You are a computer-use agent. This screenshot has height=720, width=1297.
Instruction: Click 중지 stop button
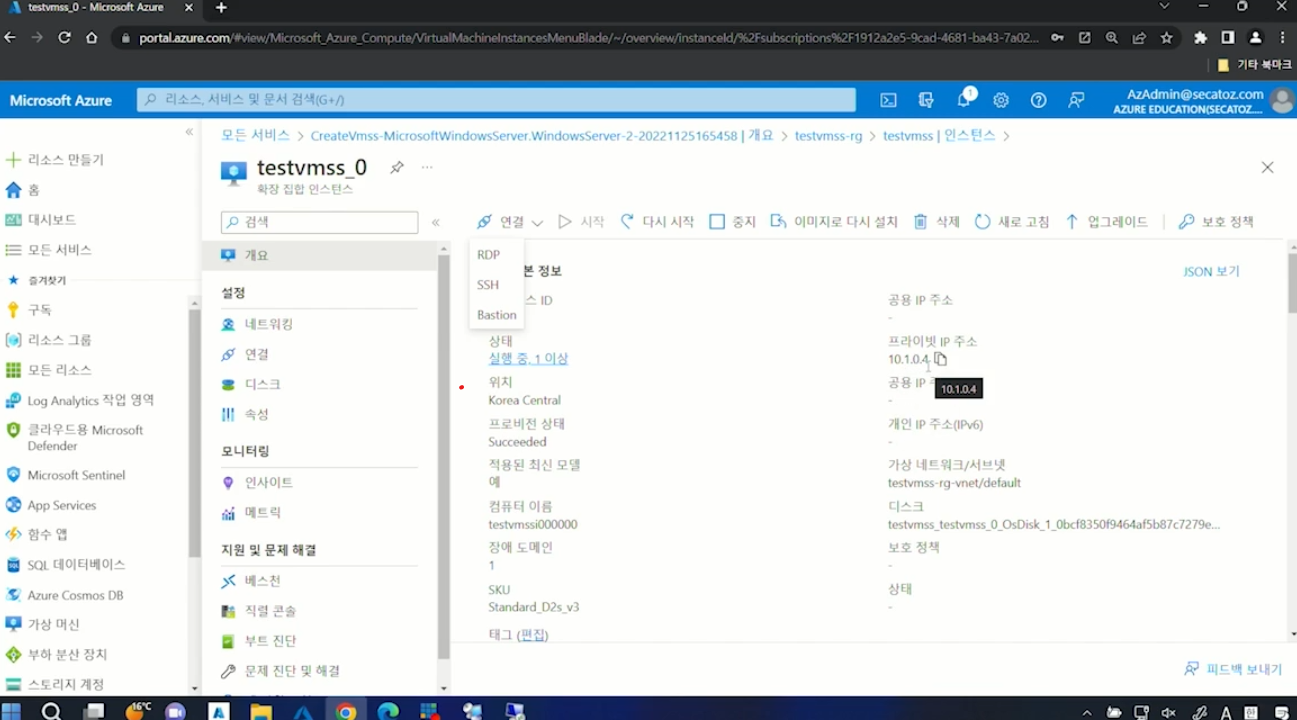coord(732,222)
